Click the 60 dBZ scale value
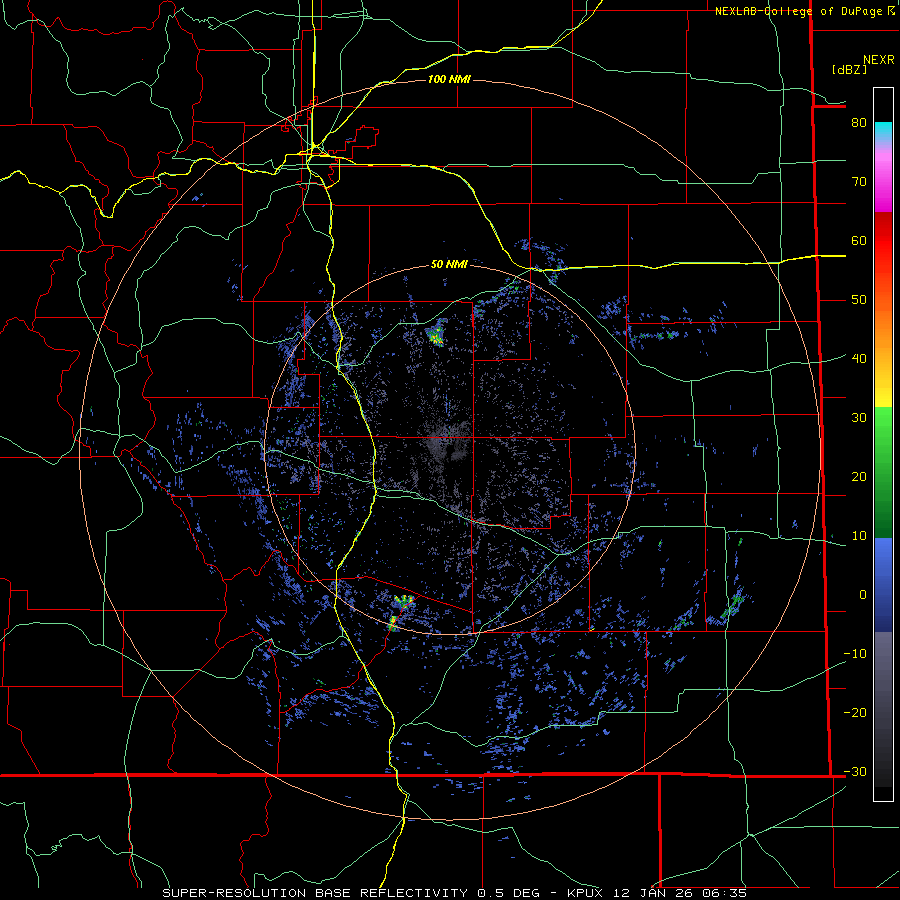The image size is (900, 900). 859,240
